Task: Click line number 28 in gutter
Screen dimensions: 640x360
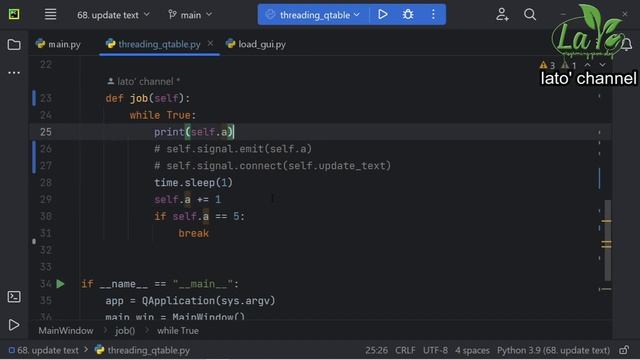Action: point(46,182)
